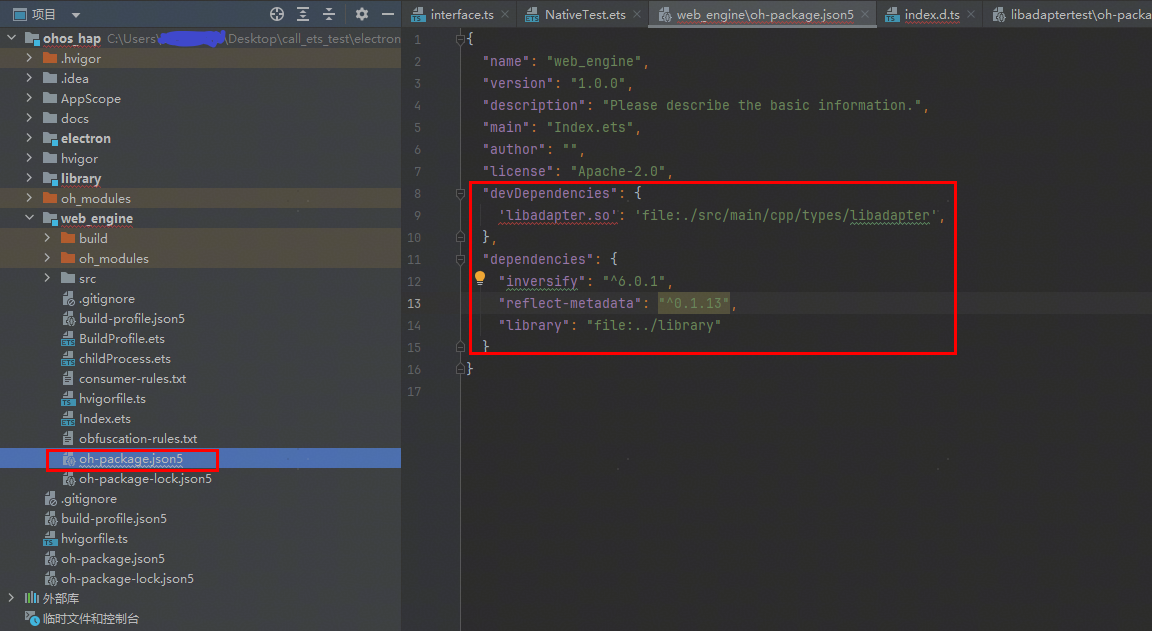Open obfuscation-rules.txt file
The width and height of the screenshot is (1152, 631).
click(x=138, y=439)
